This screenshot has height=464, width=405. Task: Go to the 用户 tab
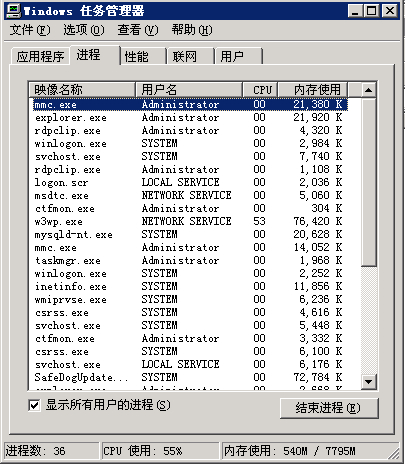coord(239,56)
